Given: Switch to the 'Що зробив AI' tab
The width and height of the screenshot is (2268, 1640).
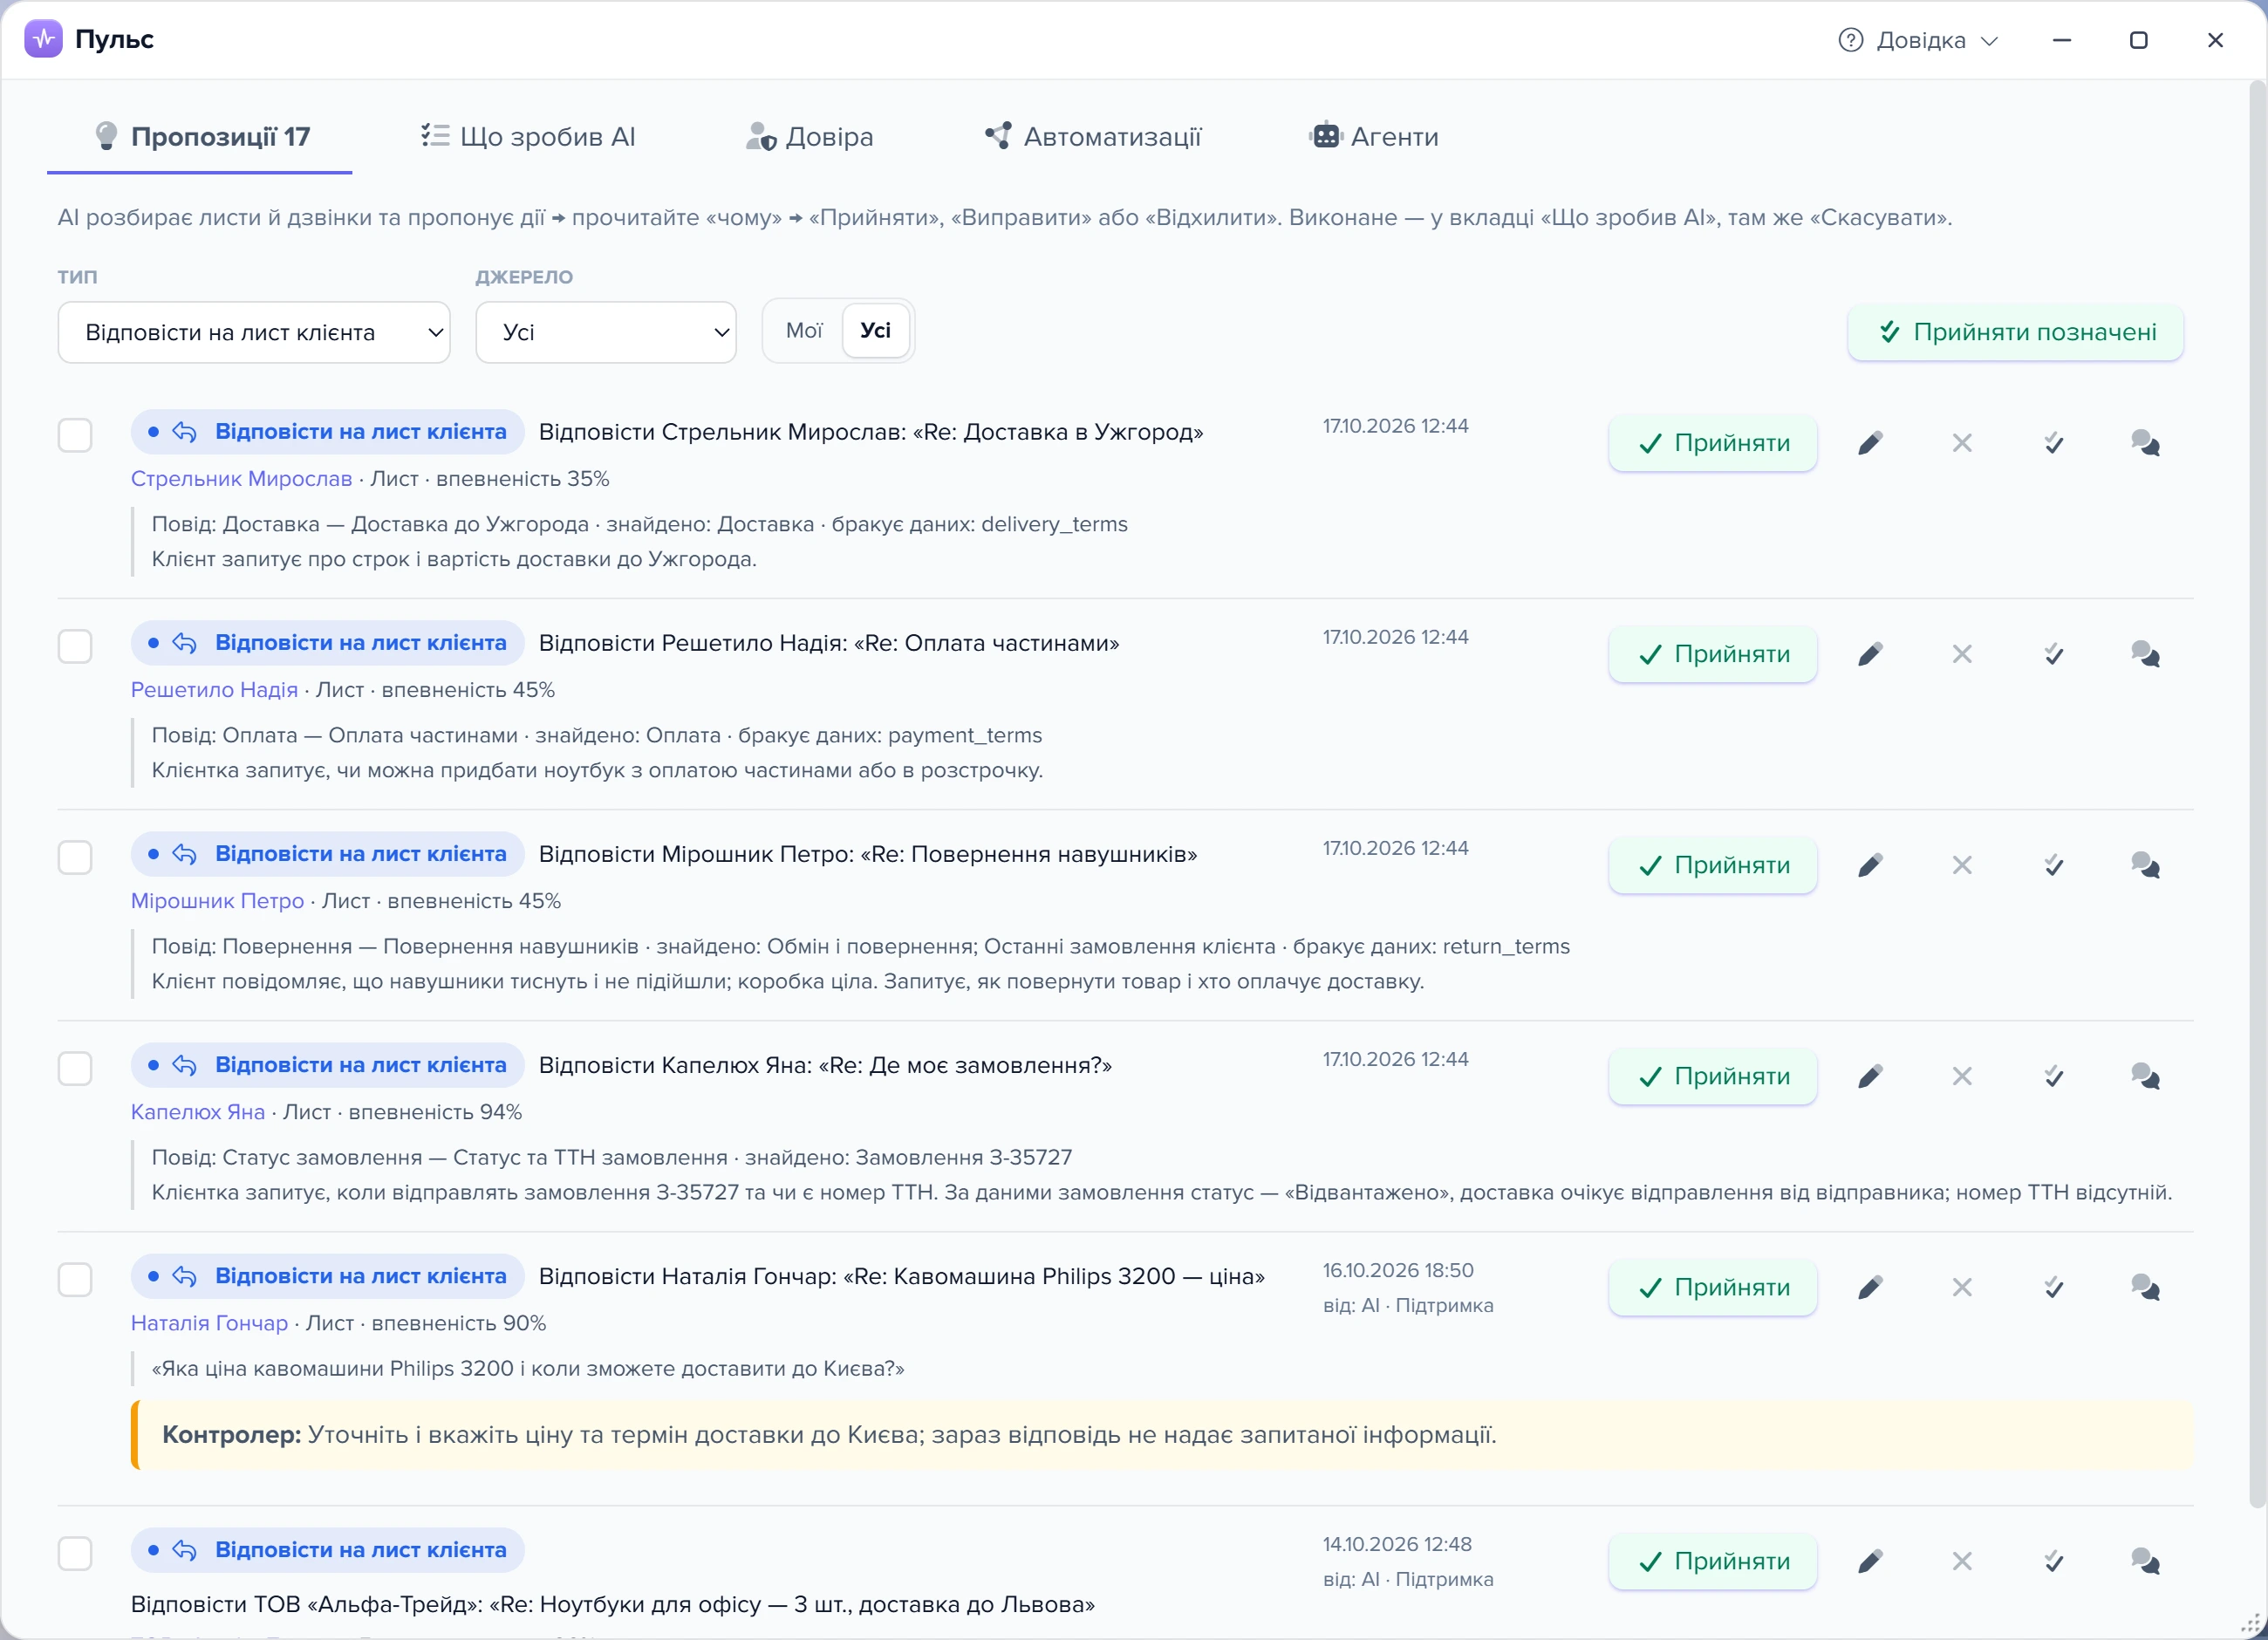Looking at the screenshot, I should (x=528, y=136).
